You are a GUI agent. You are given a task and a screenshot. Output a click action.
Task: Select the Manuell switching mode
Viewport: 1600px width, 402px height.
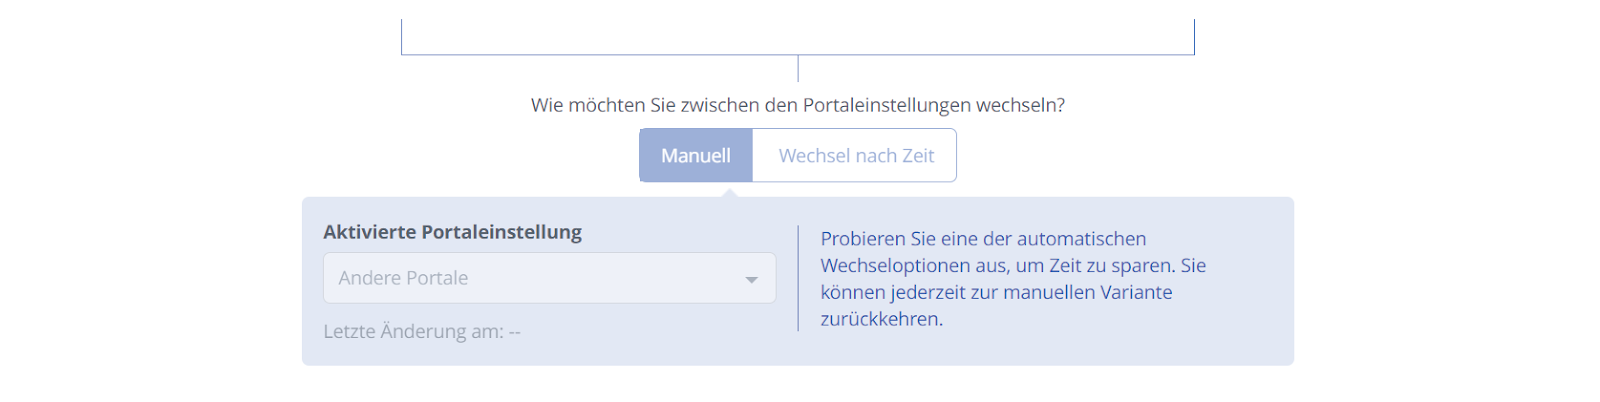coord(696,155)
